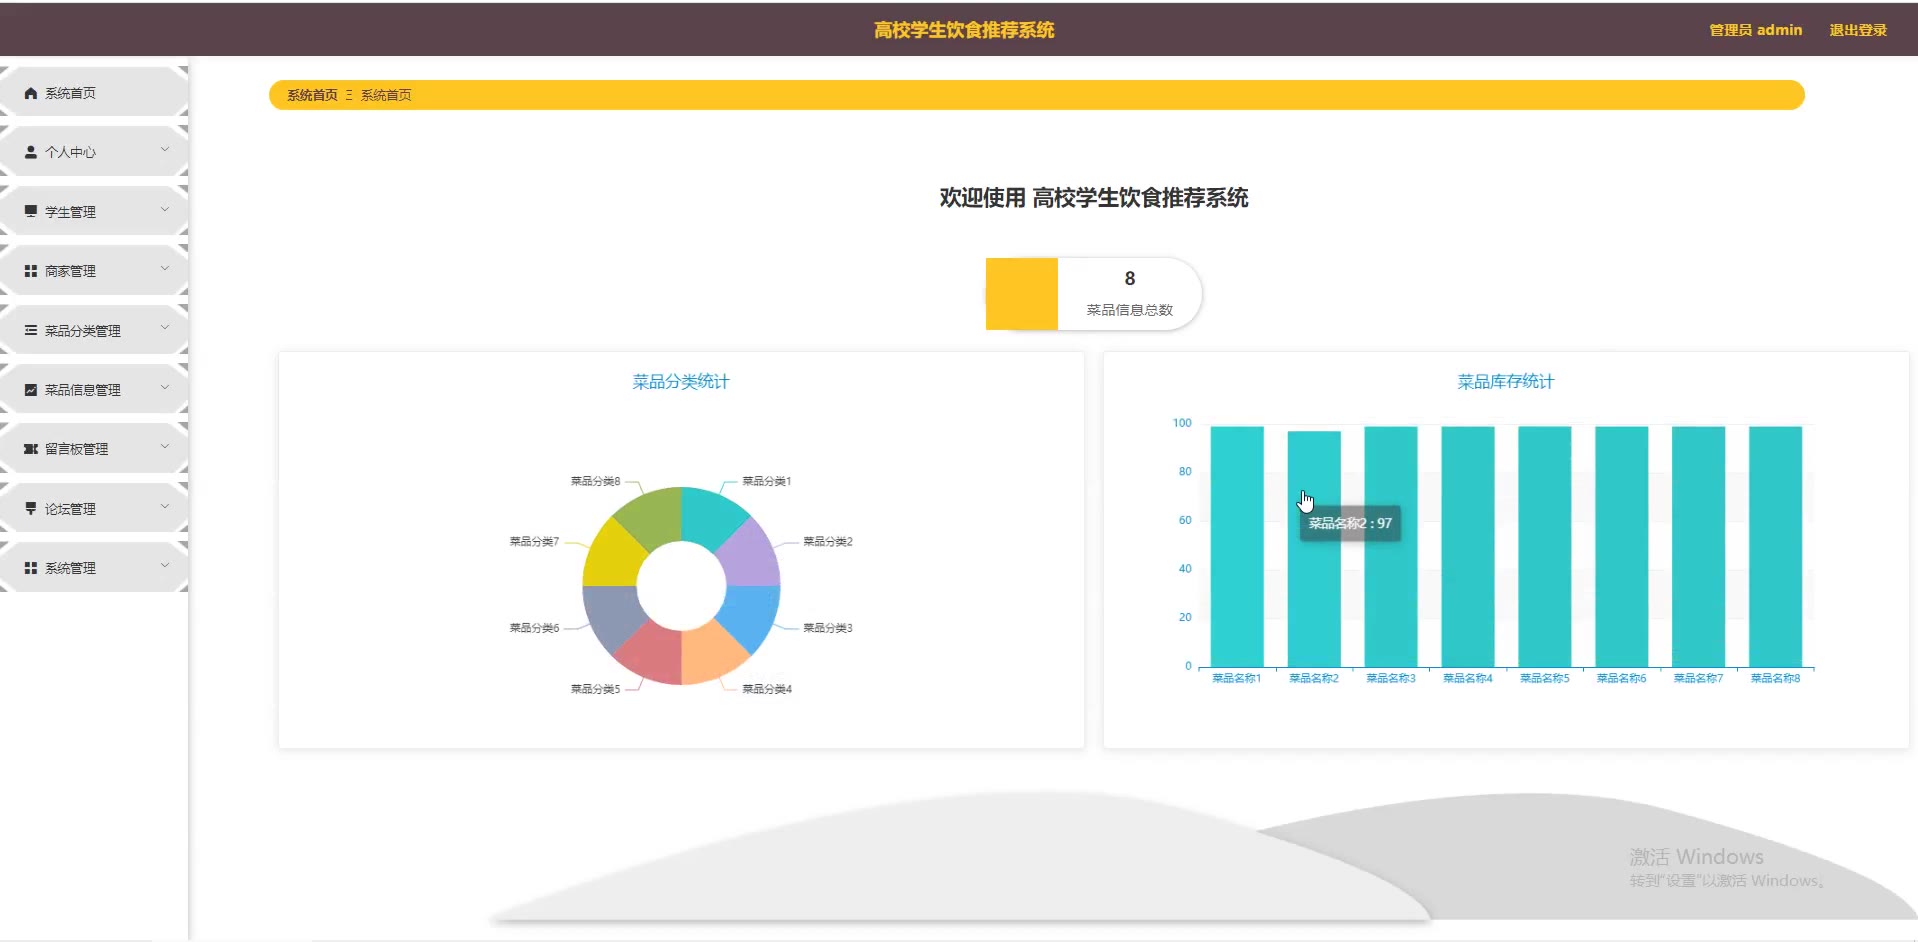Click the 欢迎使用 高校学生饮食推荐系统 welcome heading
Screen dimensions: 1918x942
click(x=1094, y=198)
